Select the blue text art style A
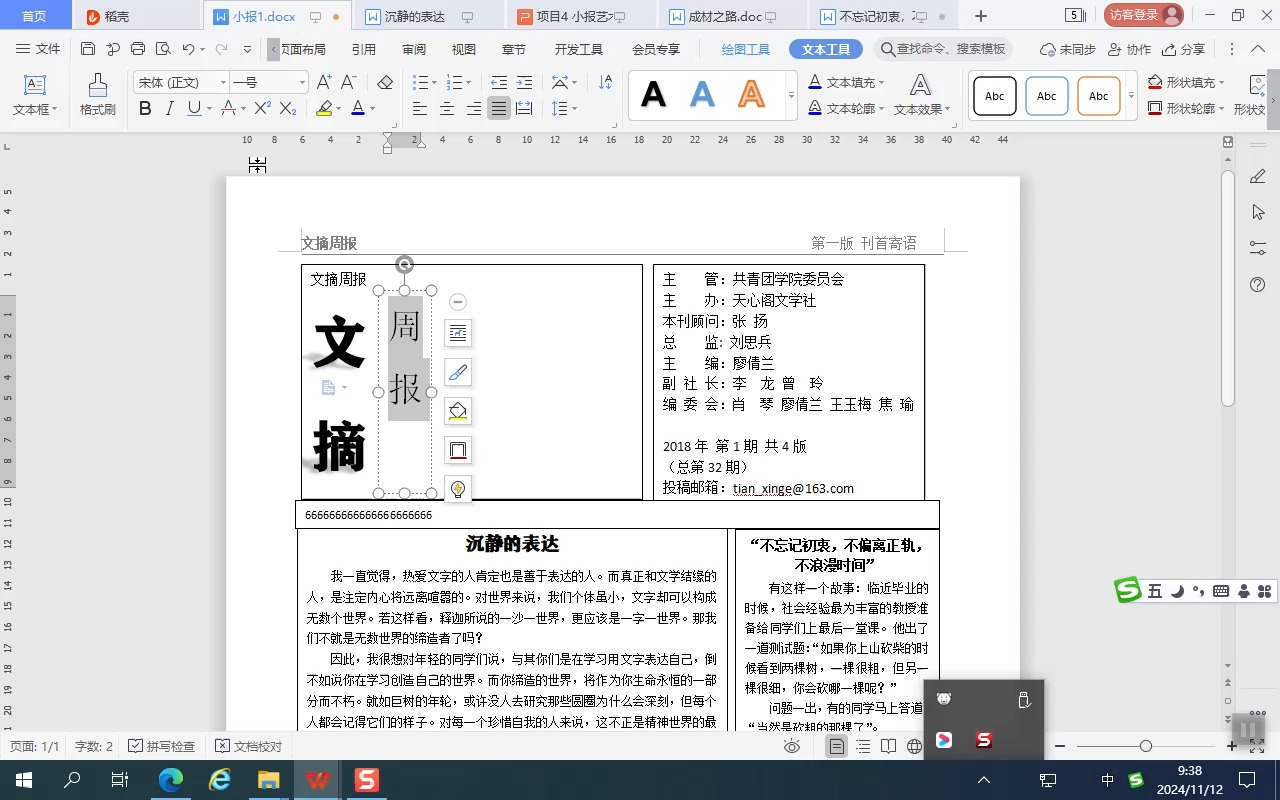The height and width of the screenshot is (800, 1280). tap(703, 95)
